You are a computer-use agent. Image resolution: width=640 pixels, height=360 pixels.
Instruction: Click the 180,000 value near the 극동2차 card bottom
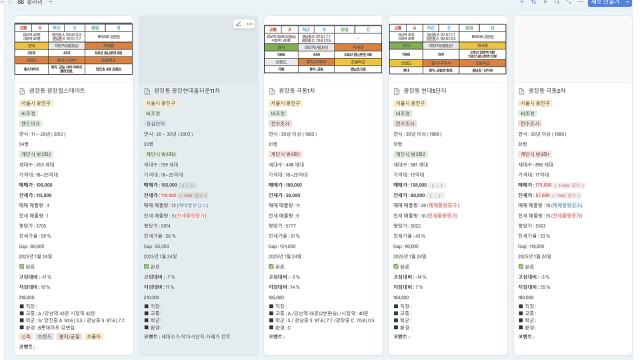point(526,298)
